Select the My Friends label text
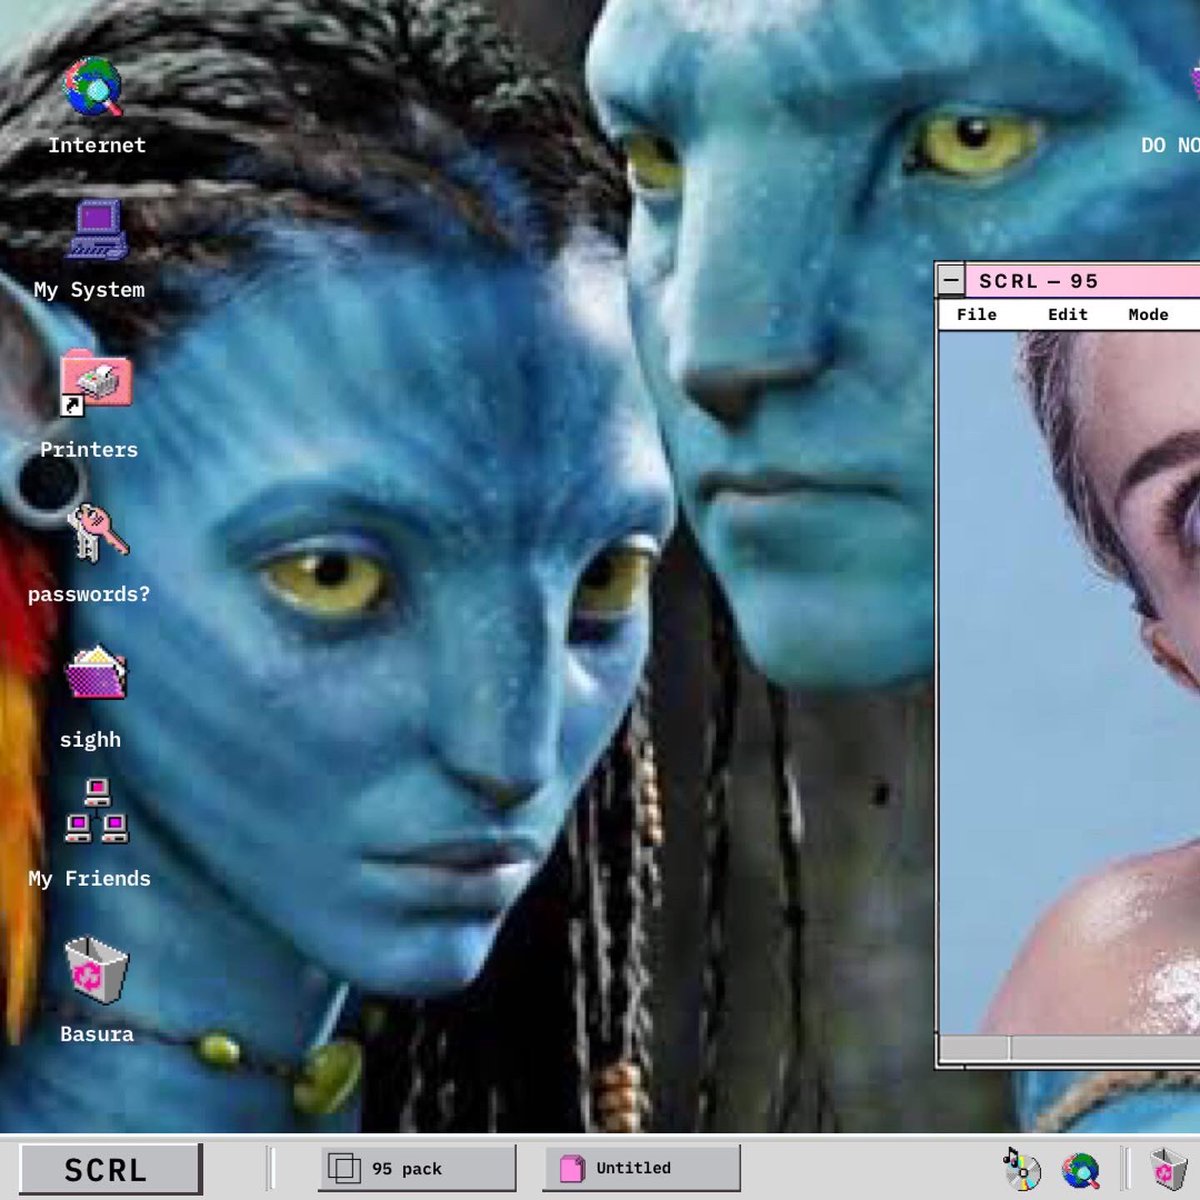This screenshot has height=1200, width=1200. click(89, 879)
